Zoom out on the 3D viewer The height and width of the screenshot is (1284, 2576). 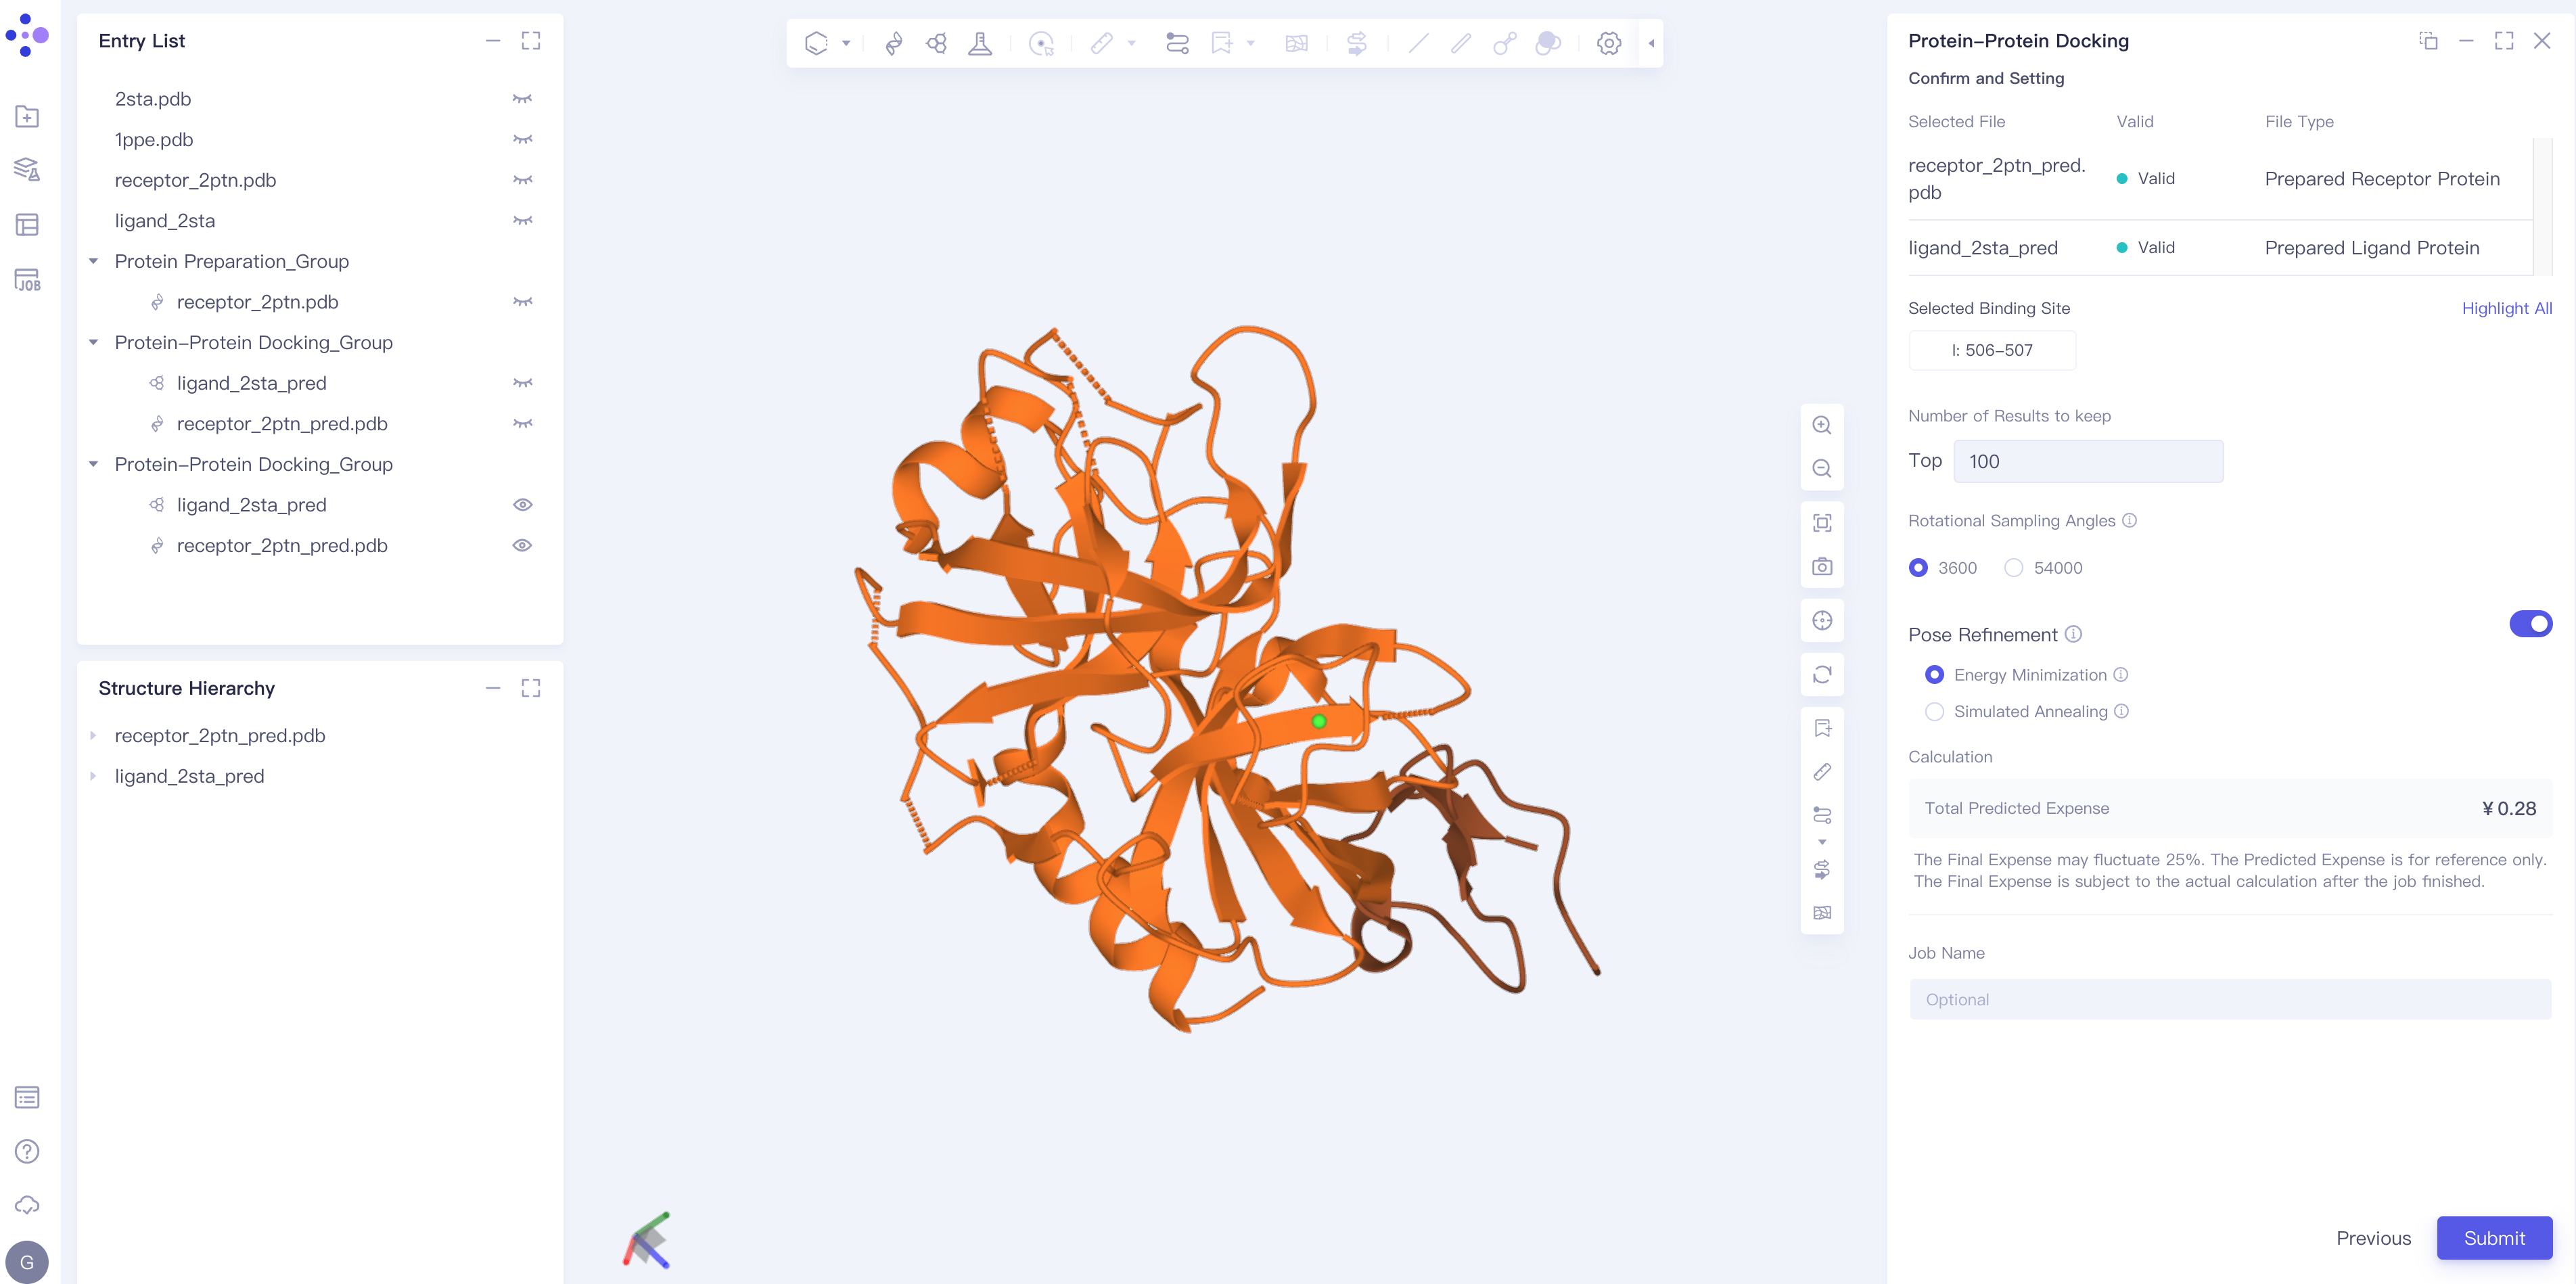click(x=1822, y=469)
